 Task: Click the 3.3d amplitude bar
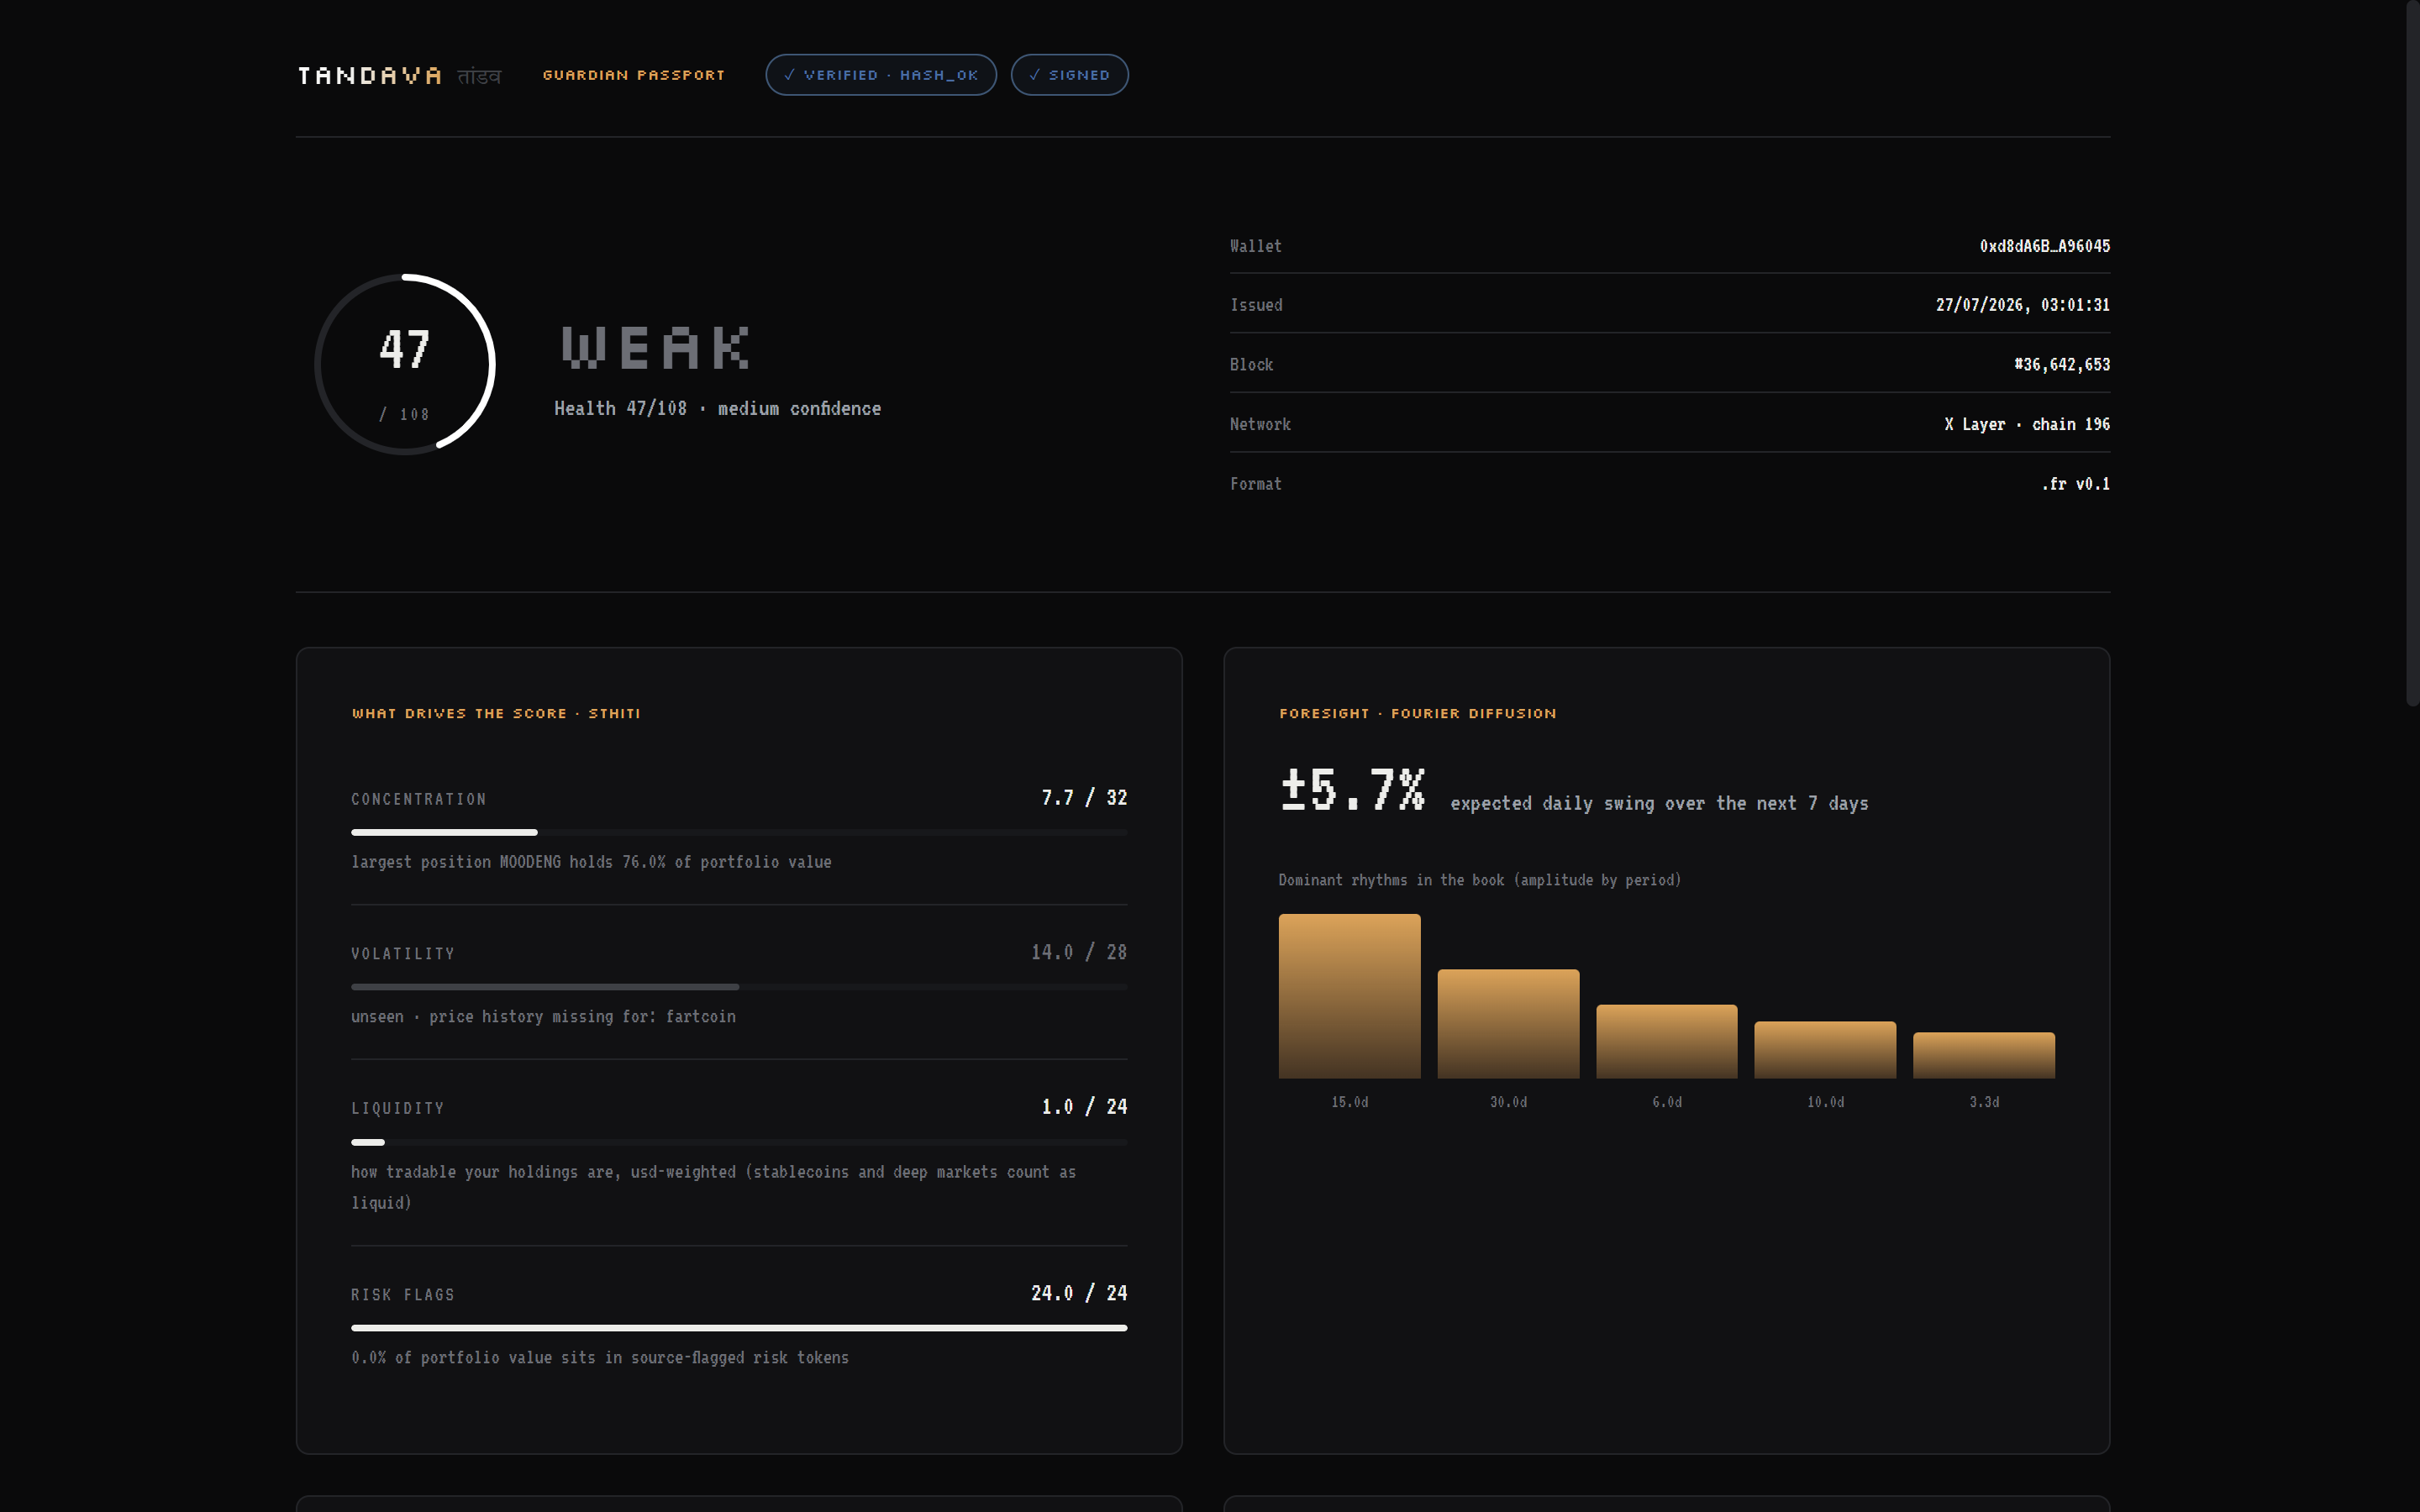click(x=1984, y=1055)
